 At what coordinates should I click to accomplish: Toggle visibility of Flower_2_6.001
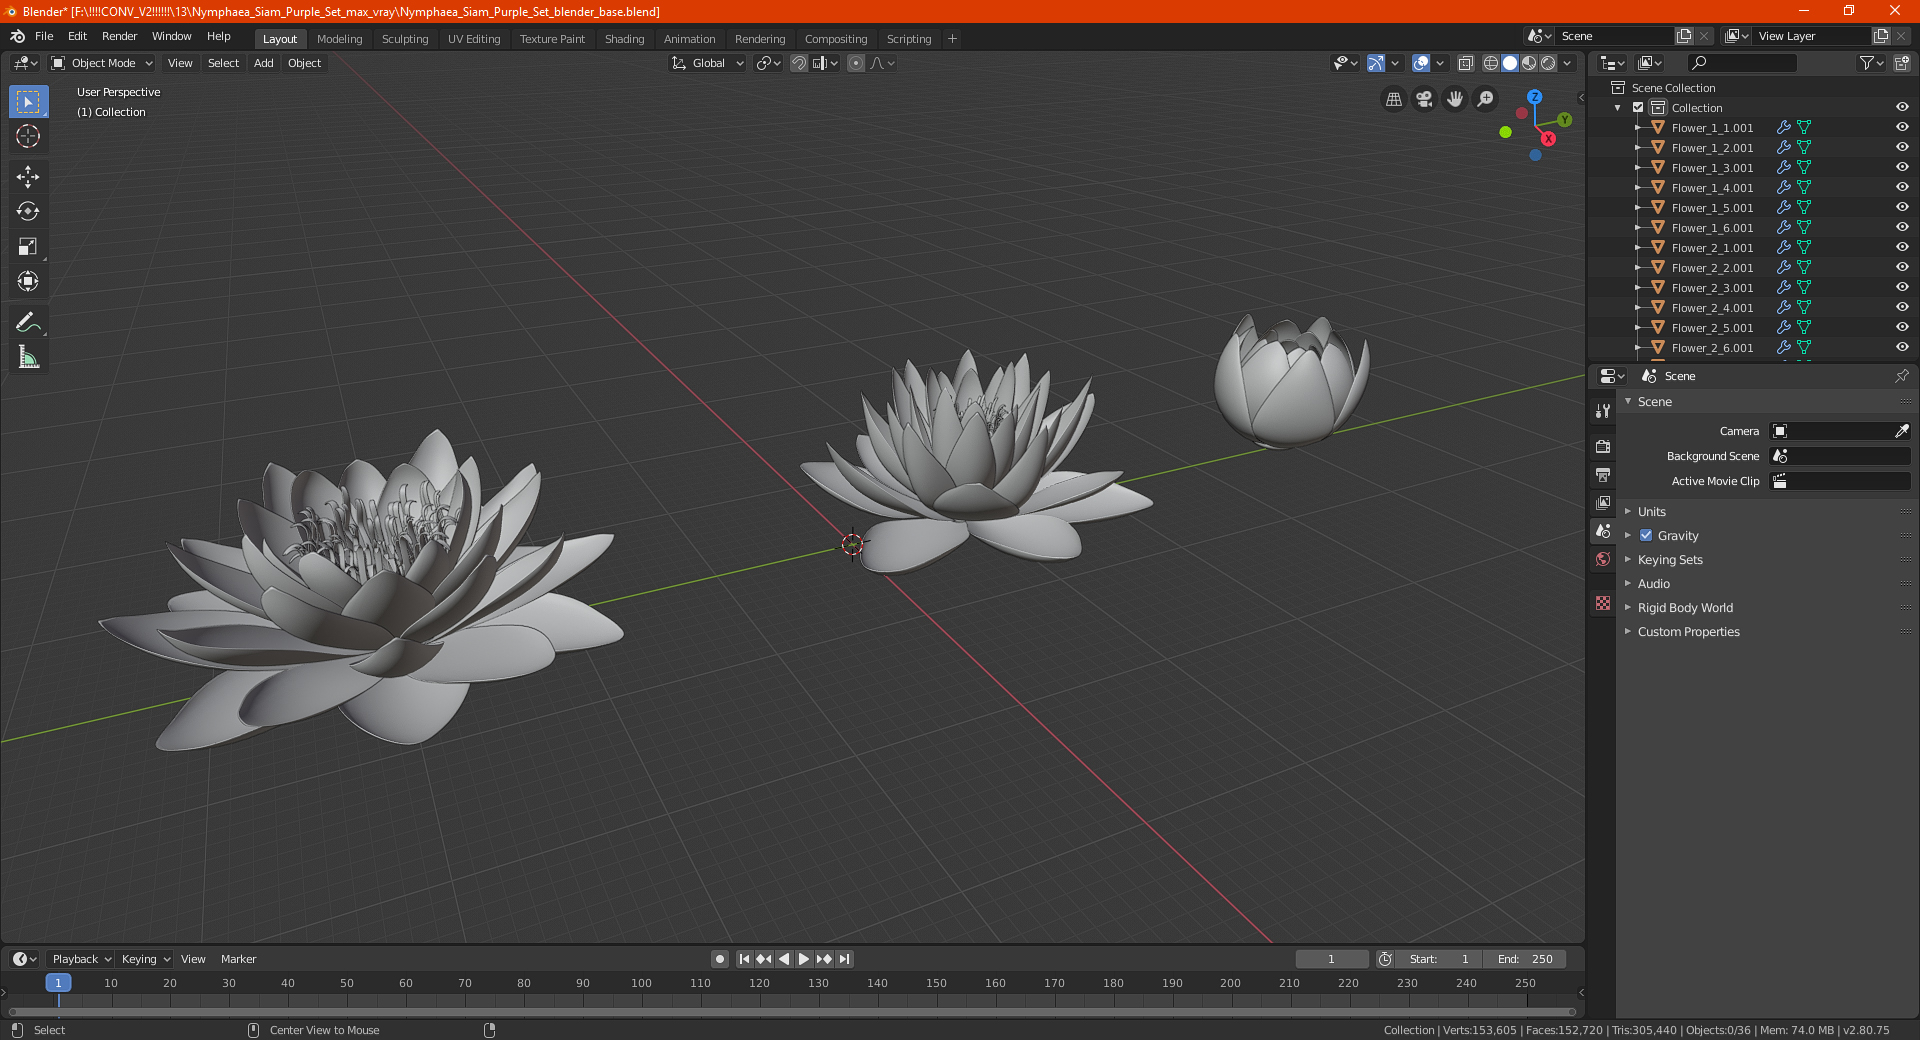[x=1902, y=348]
